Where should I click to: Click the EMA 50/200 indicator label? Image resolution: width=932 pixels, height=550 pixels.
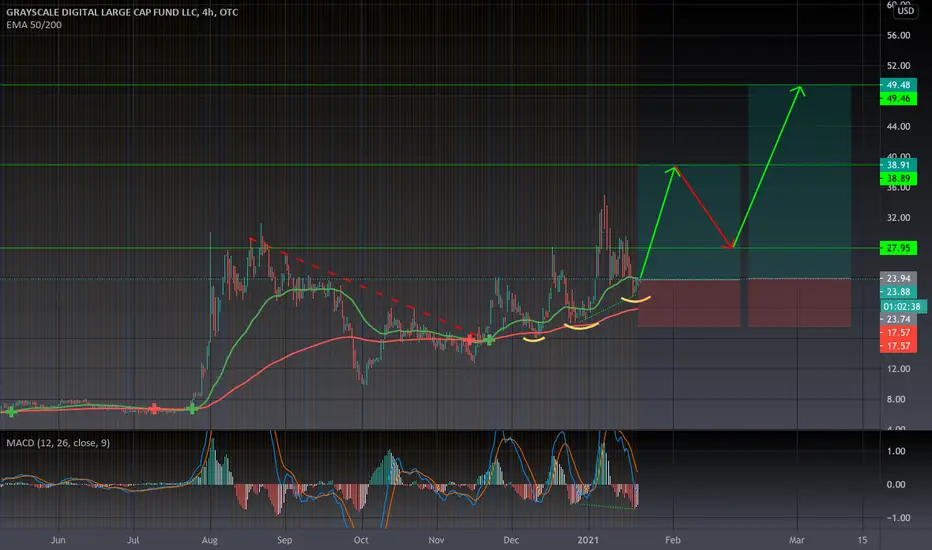coord(34,25)
